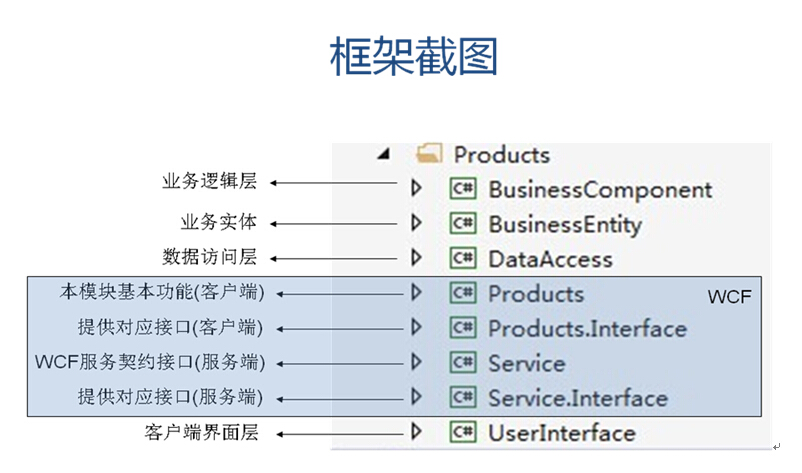Click the Service.Interface C# project icon
Screen dimensions: 802x473
pos(463,397)
